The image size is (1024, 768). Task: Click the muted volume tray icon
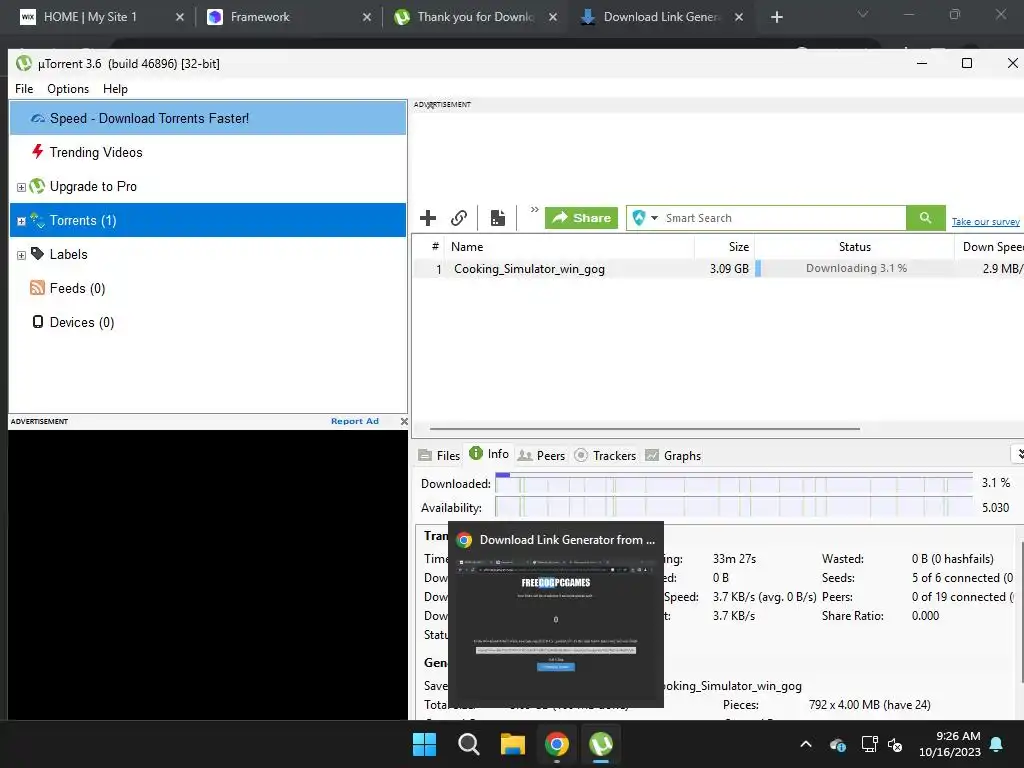(x=895, y=744)
